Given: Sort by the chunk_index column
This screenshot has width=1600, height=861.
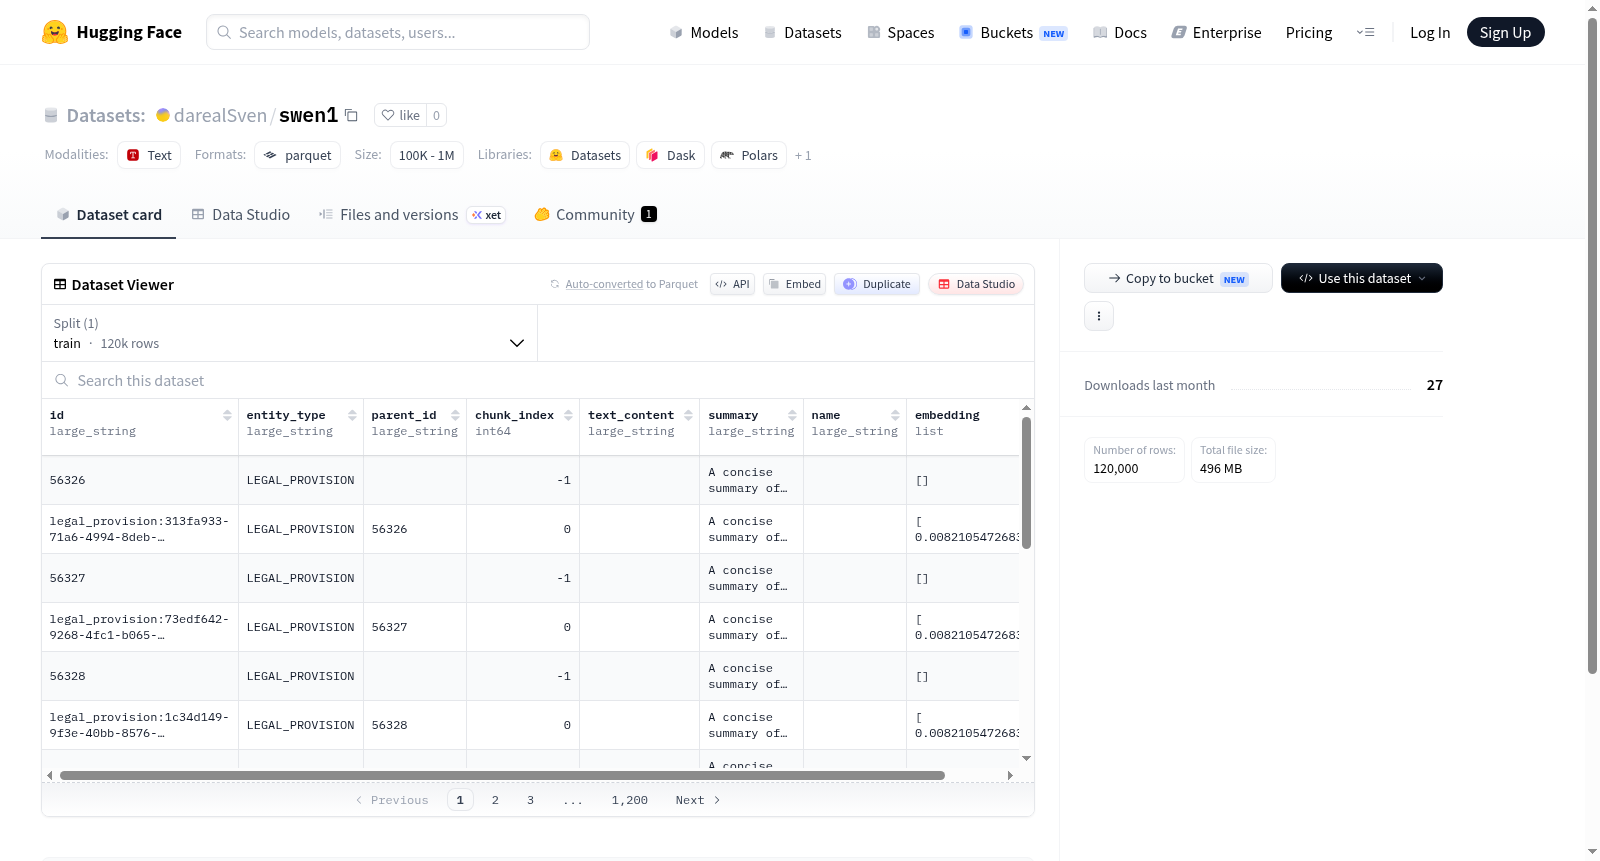Looking at the screenshot, I should [568, 415].
